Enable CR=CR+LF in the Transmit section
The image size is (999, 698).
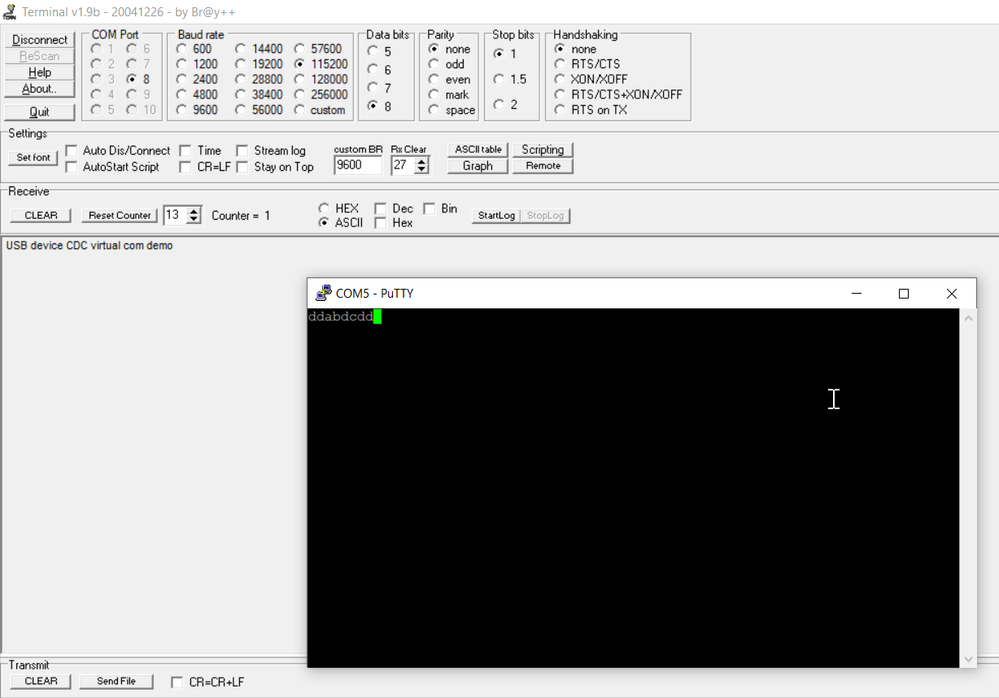pyautogui.click(x=176, y=681)
